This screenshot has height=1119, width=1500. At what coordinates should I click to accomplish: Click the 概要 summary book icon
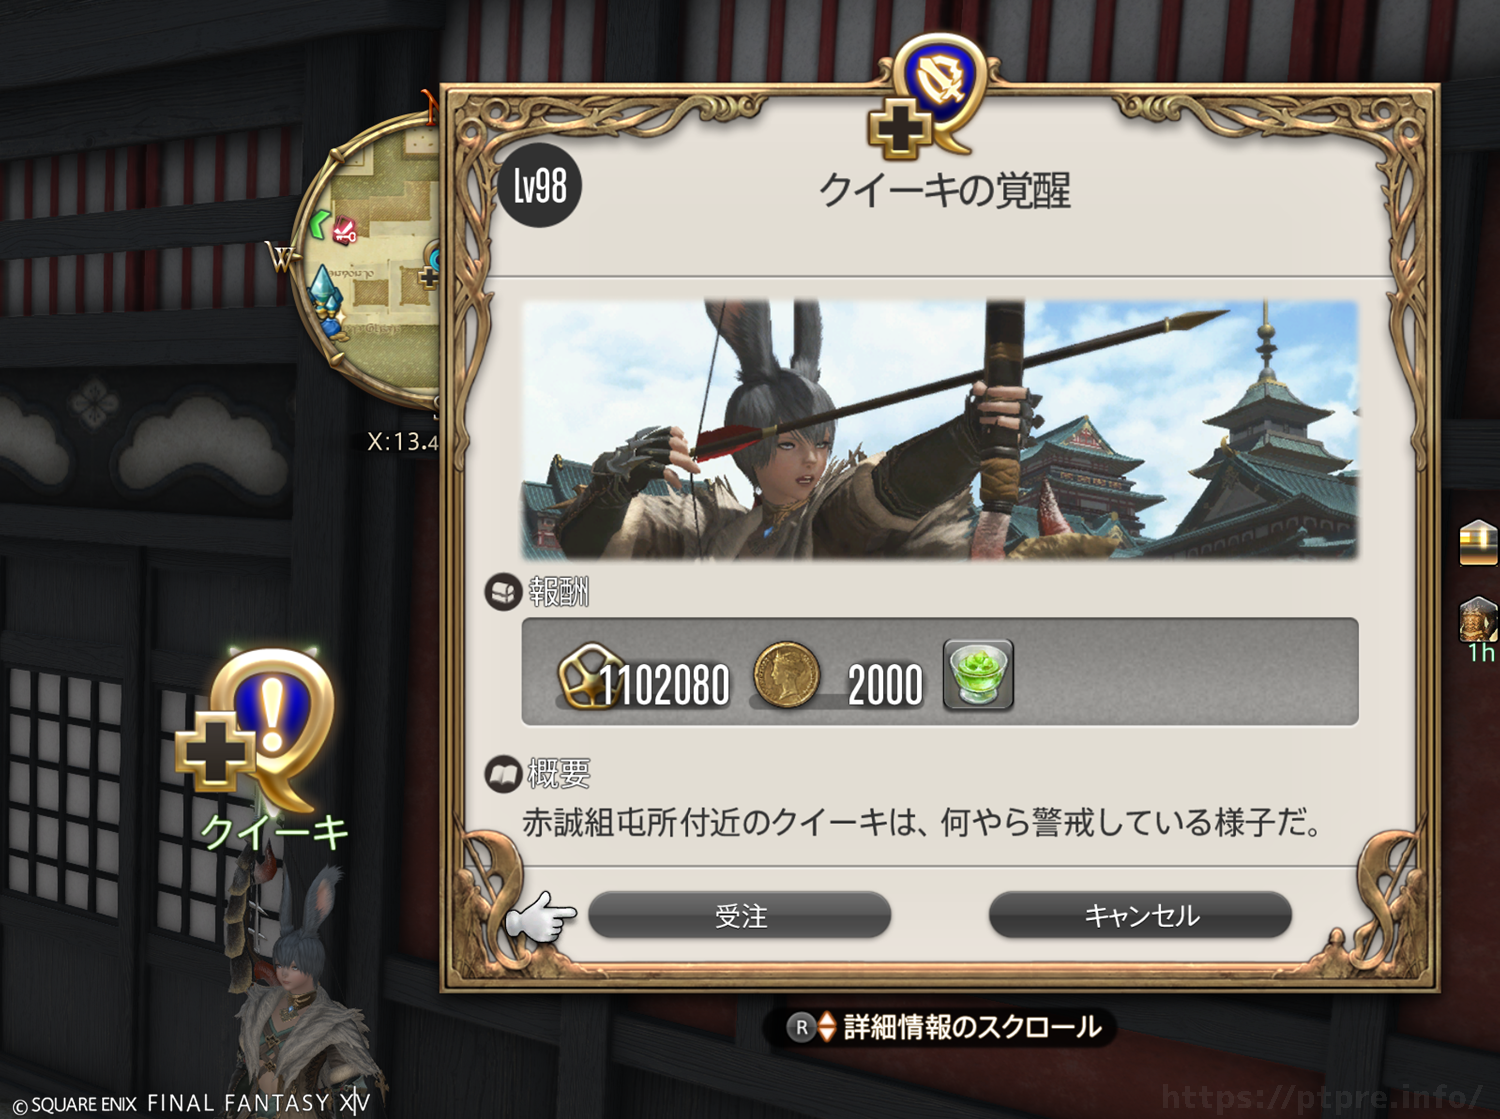pyautogui.click(x=502, y=774)
